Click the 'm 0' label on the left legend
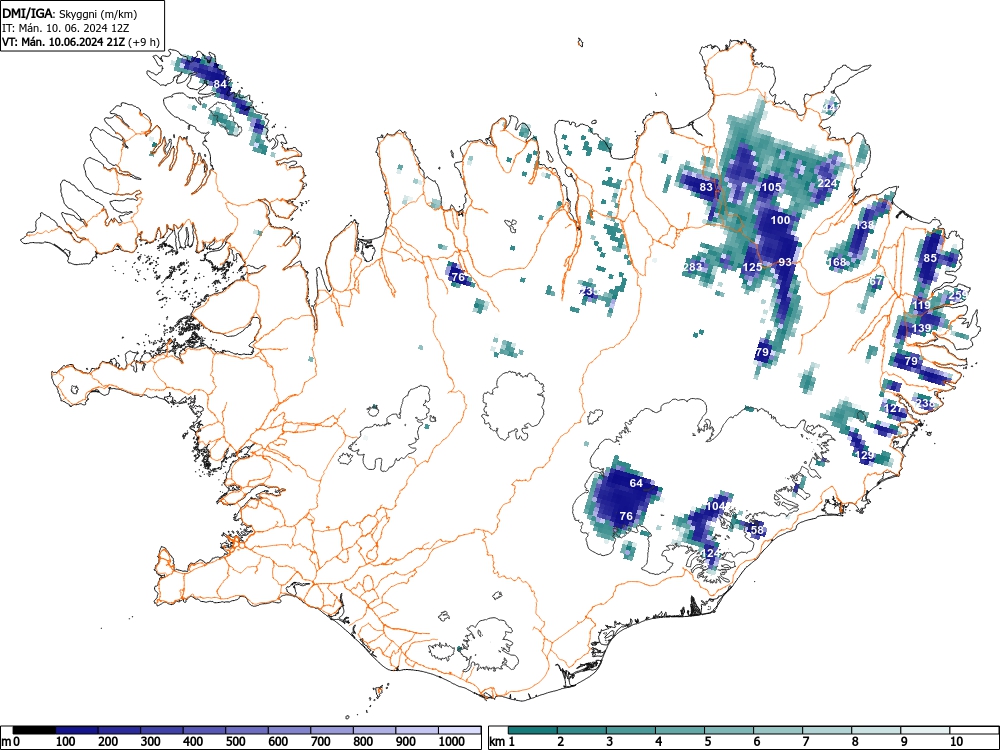Viewport: 1000px width, 750px height. click(11, 742)
